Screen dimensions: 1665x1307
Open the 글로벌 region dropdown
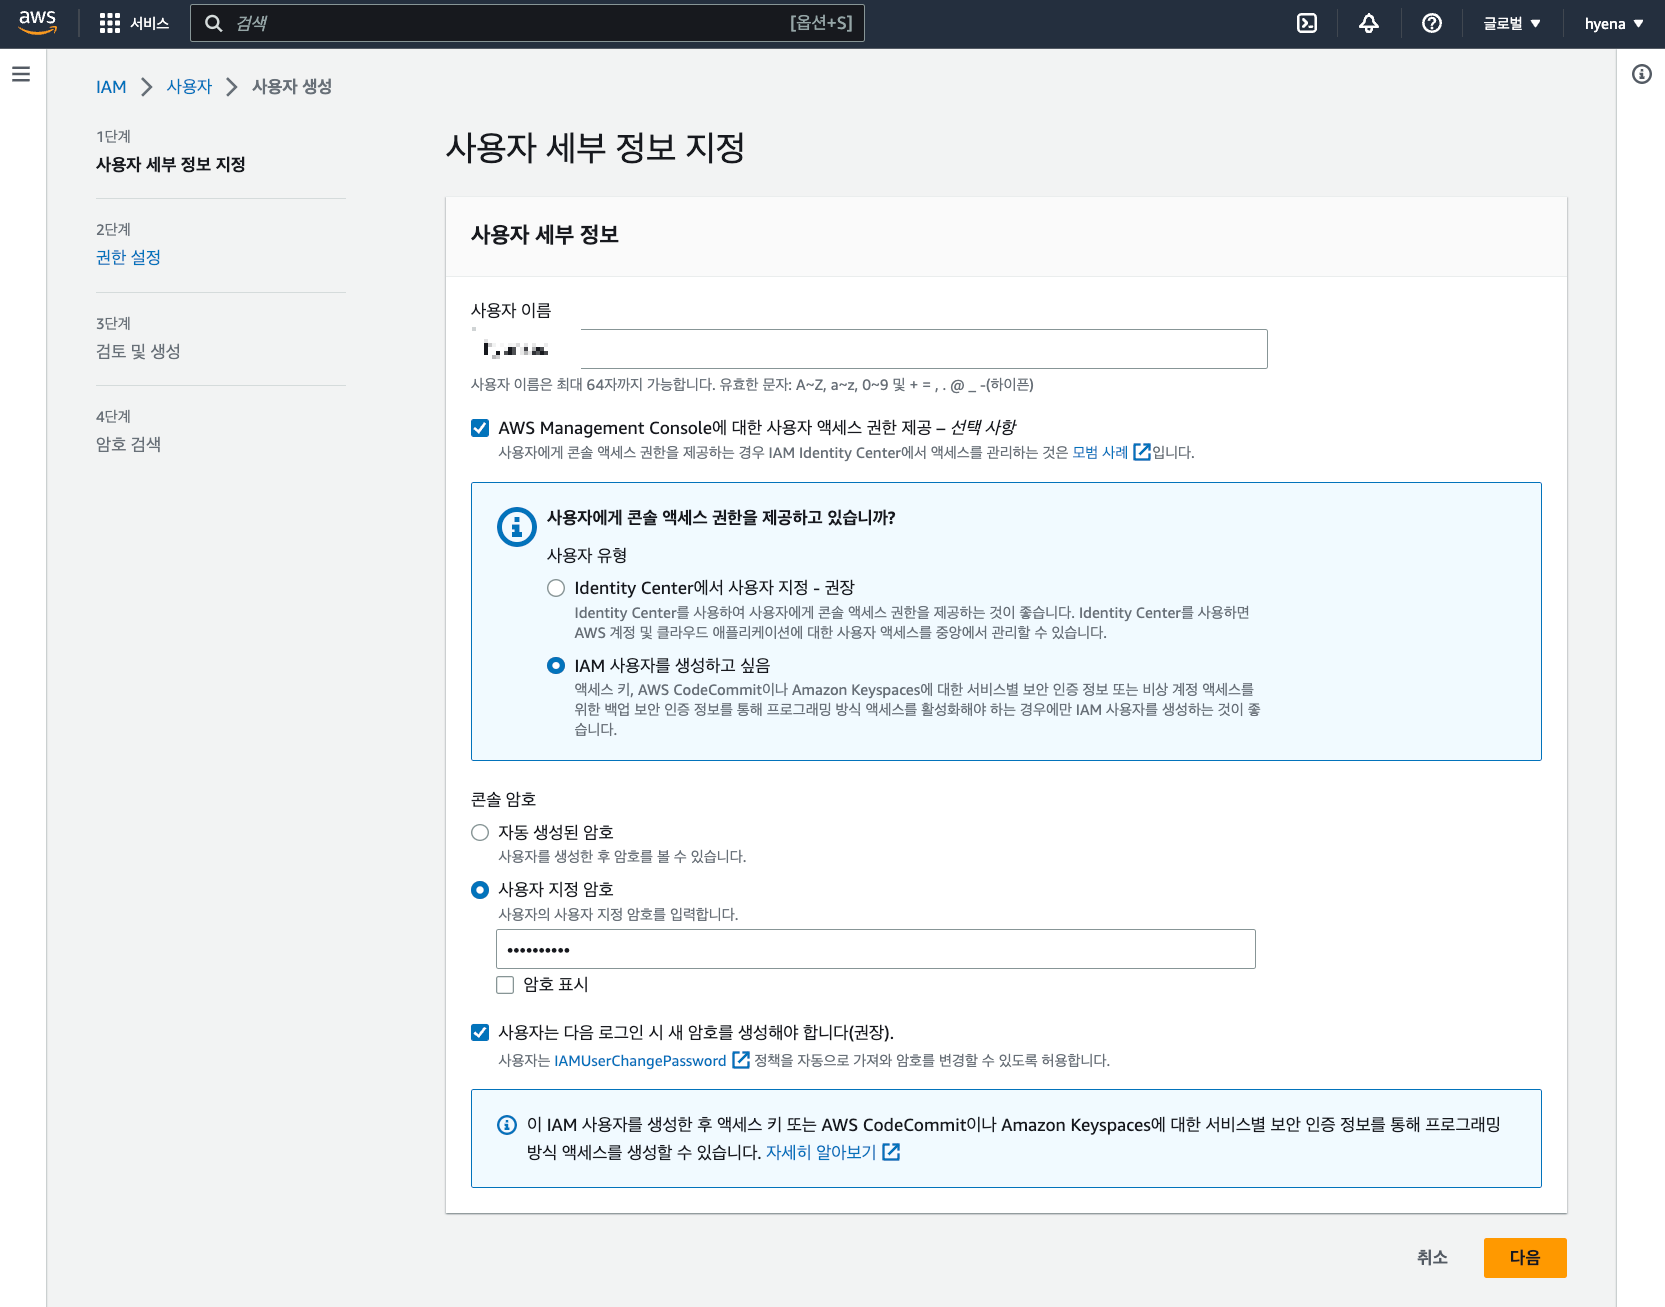click(1511, 23)
